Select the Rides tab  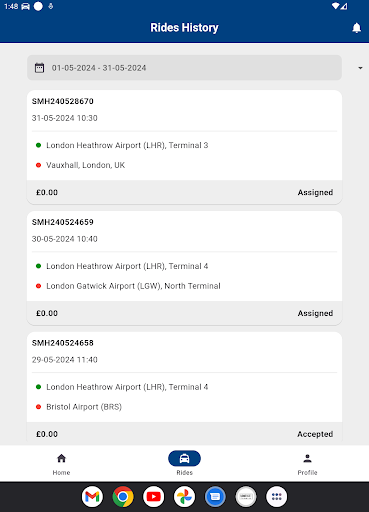(184, 464)
